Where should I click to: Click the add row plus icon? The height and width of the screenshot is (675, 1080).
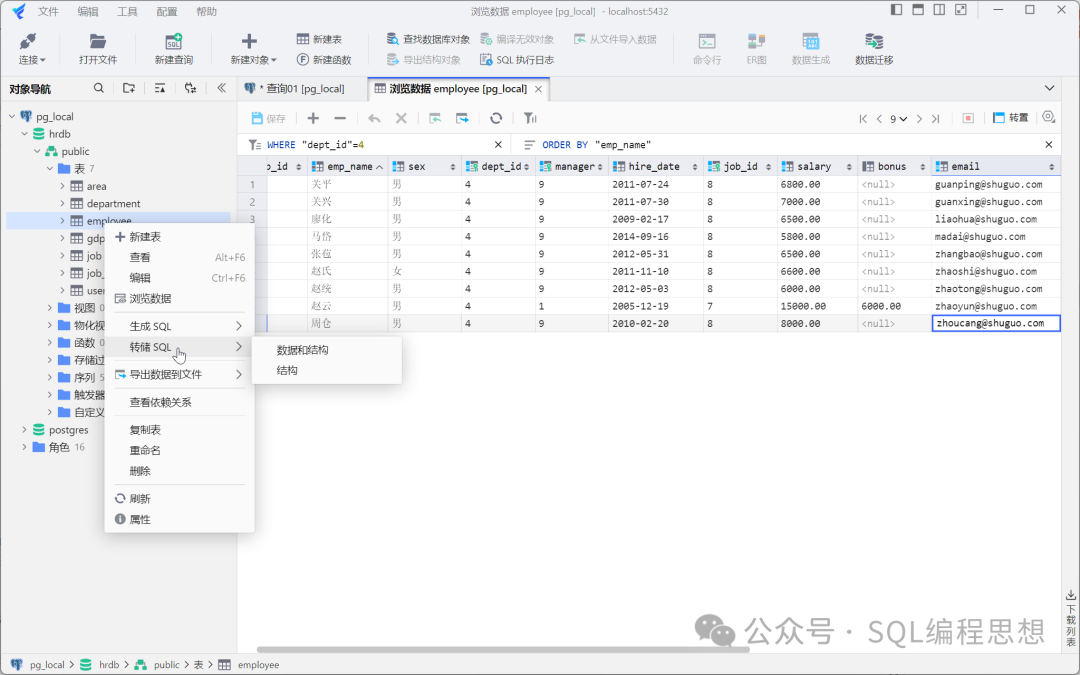pyautogui.click(x=313, y=118)
